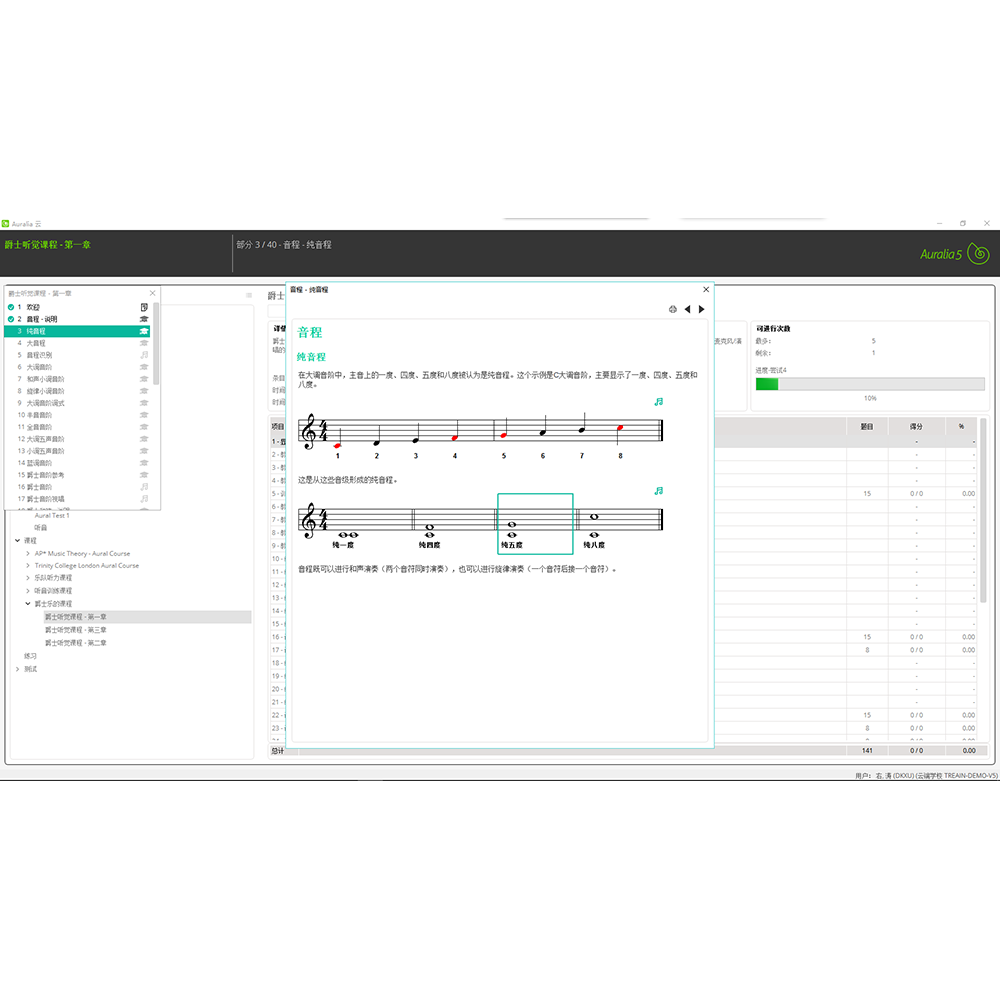This screenshot has width=1000, height=1000.
Task: Collapse the 爵士乐的课程 tree node
Action: click(x=28, y=604)
